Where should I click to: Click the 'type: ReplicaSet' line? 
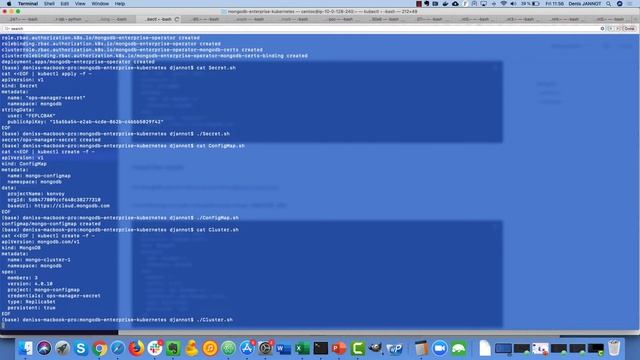tap(31, 302)
